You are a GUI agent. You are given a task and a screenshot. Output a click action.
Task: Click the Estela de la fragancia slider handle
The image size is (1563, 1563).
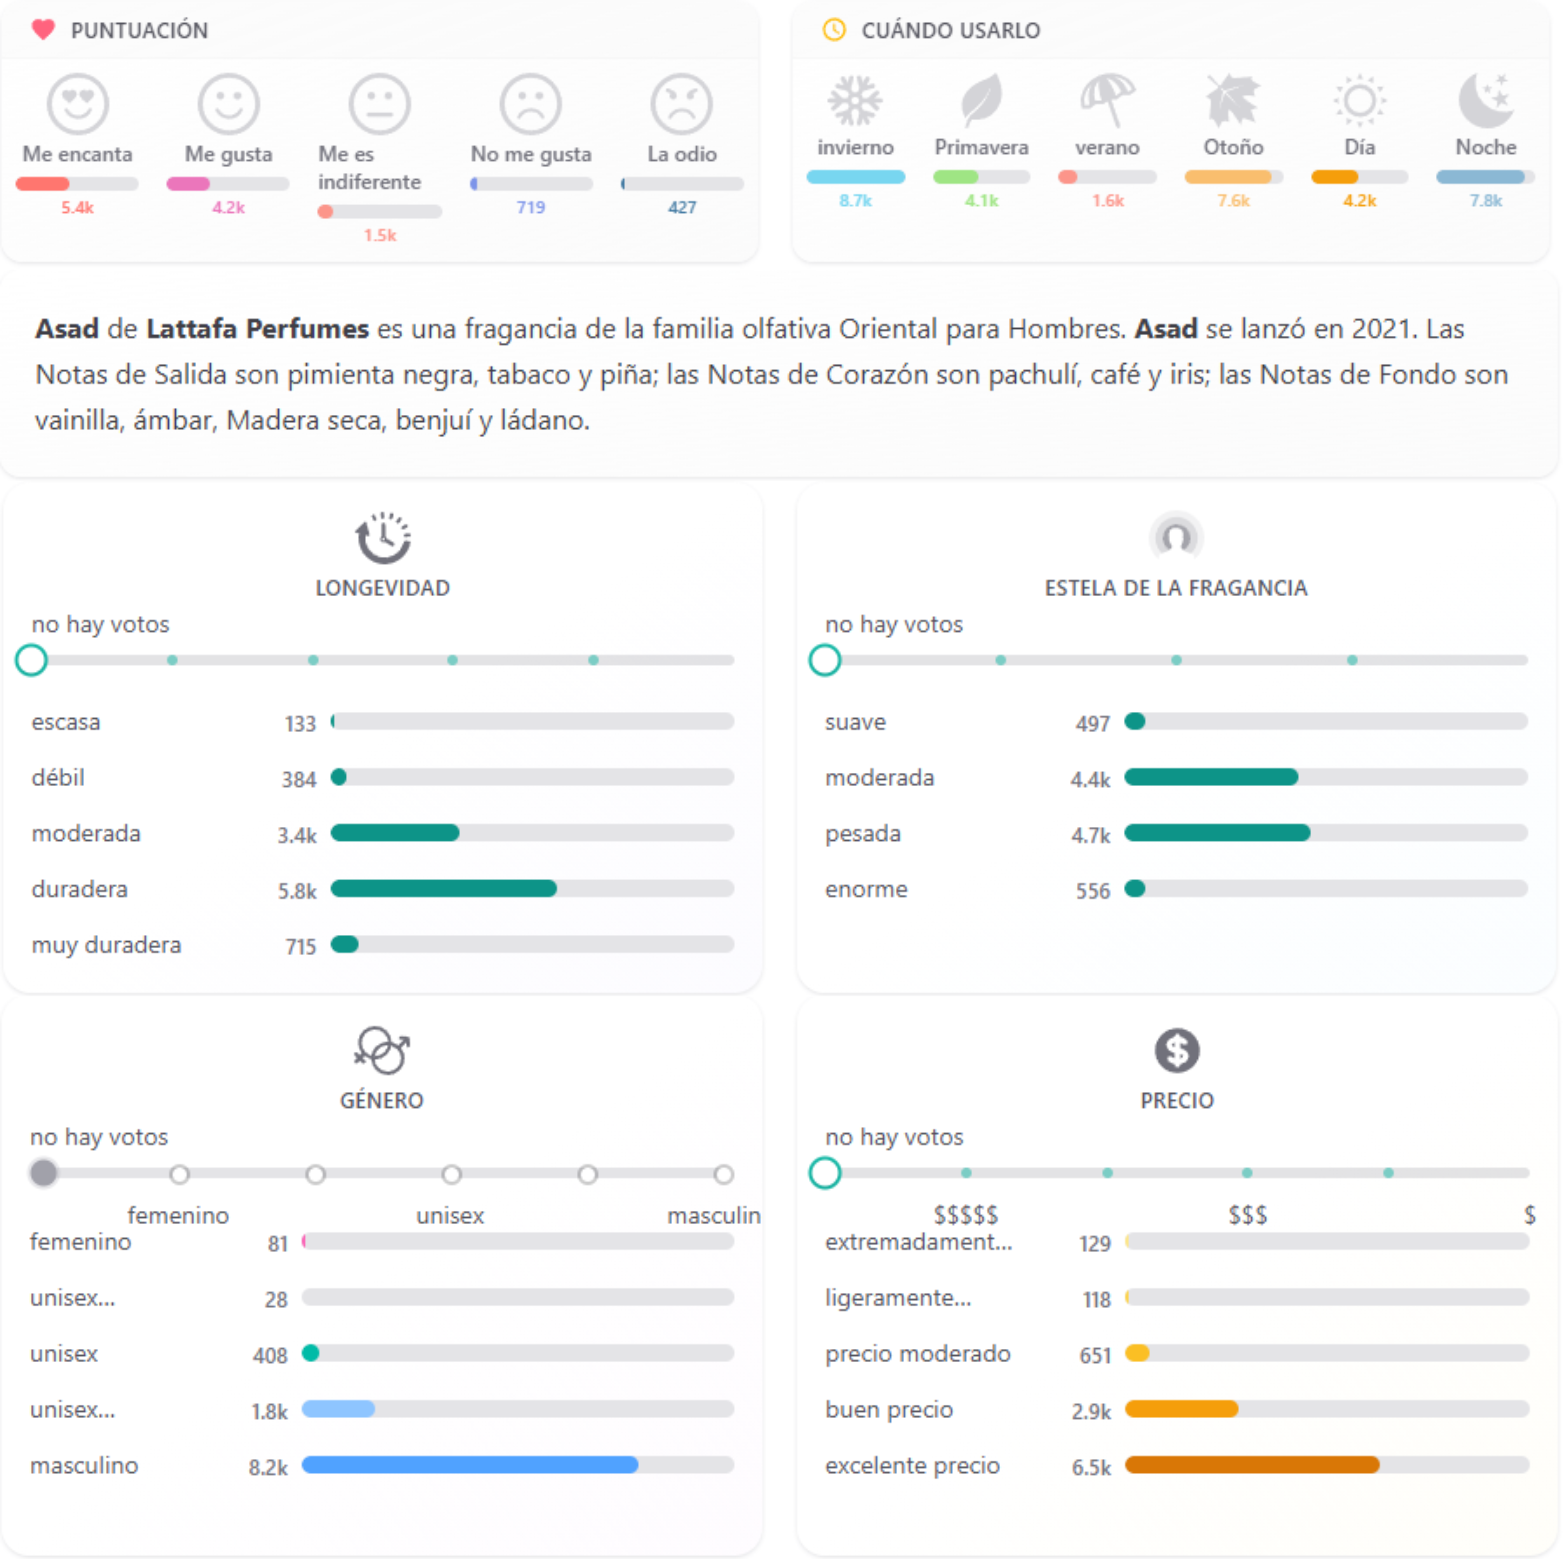(825, 660)
